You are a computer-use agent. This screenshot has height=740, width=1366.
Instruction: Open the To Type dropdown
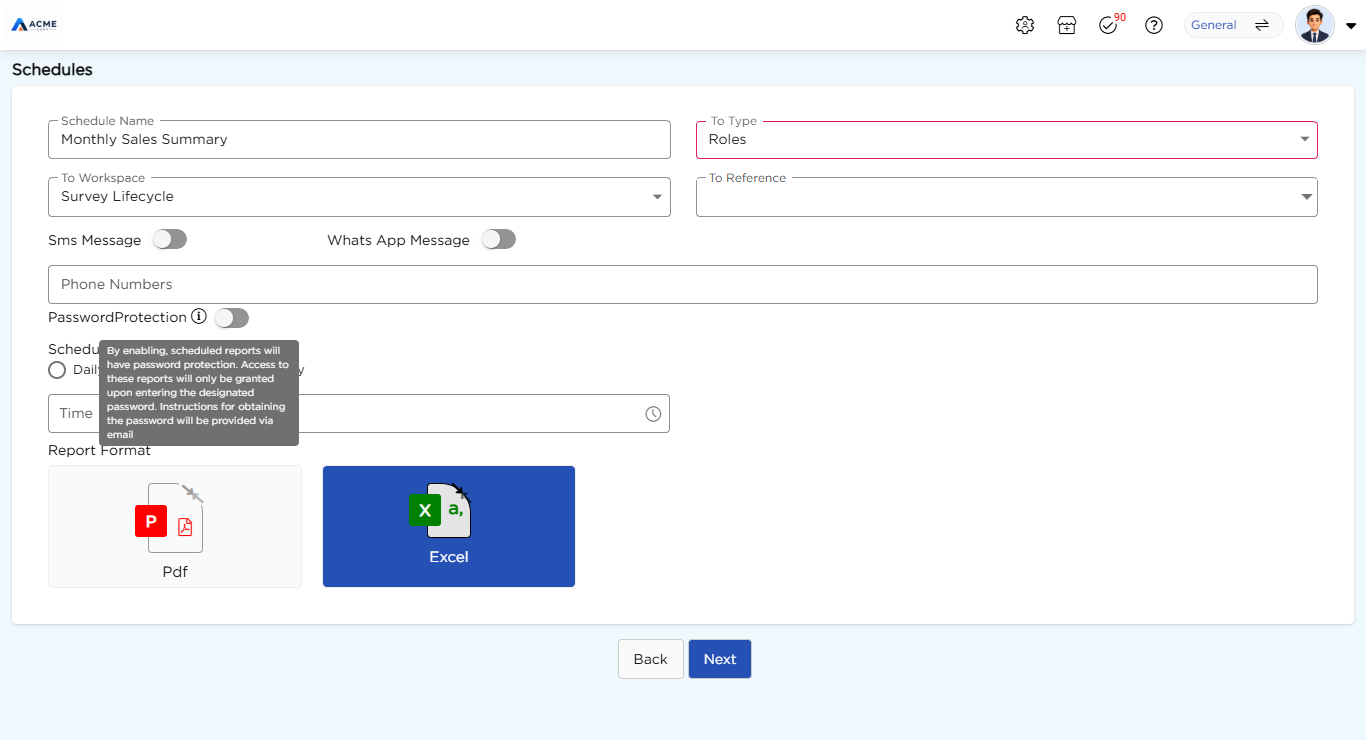coord(1006,140)
